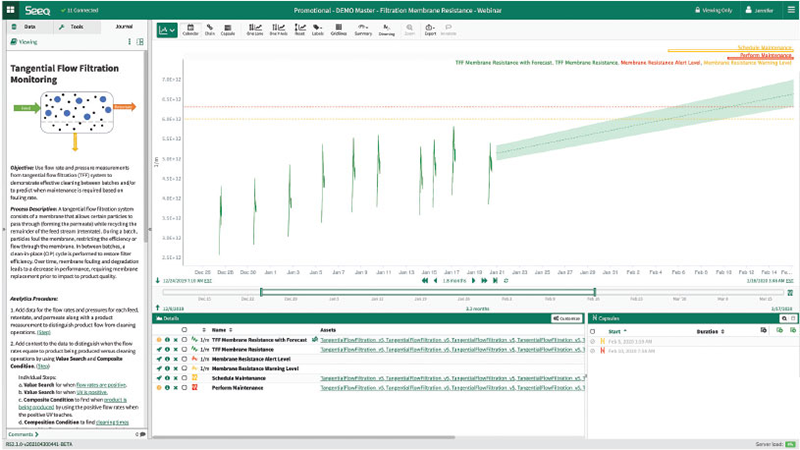Viewport: 800px width, 450px height.
Task: Expand the trend view type dropdown
Action: tap(167, 30)
